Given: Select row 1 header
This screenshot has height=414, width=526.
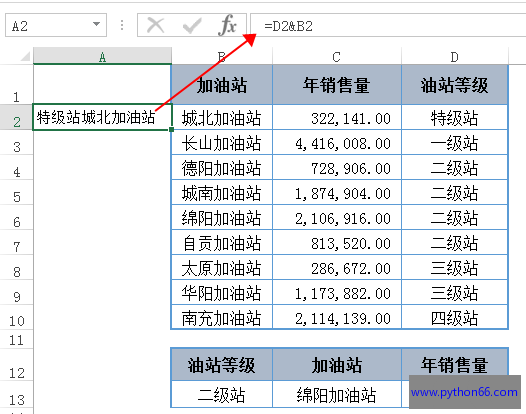Looking at the screenshot, I should 16,84.
